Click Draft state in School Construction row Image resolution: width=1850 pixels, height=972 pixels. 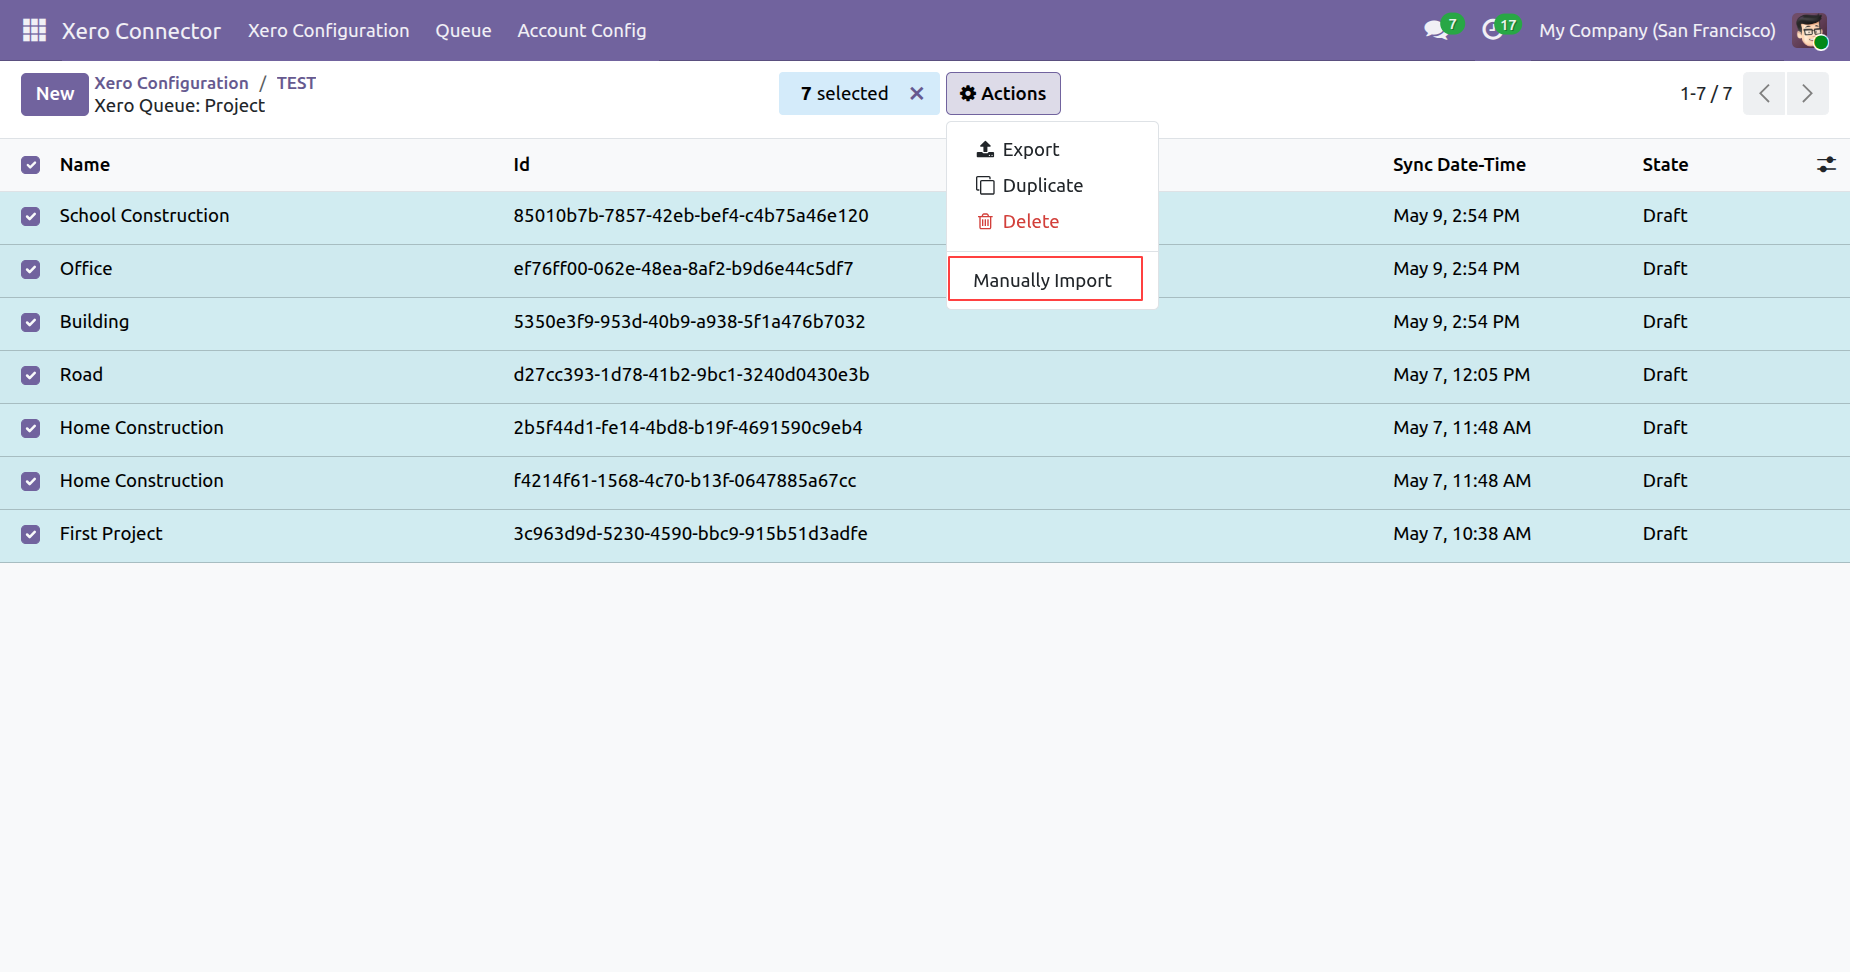click(x=1665, y=215)
